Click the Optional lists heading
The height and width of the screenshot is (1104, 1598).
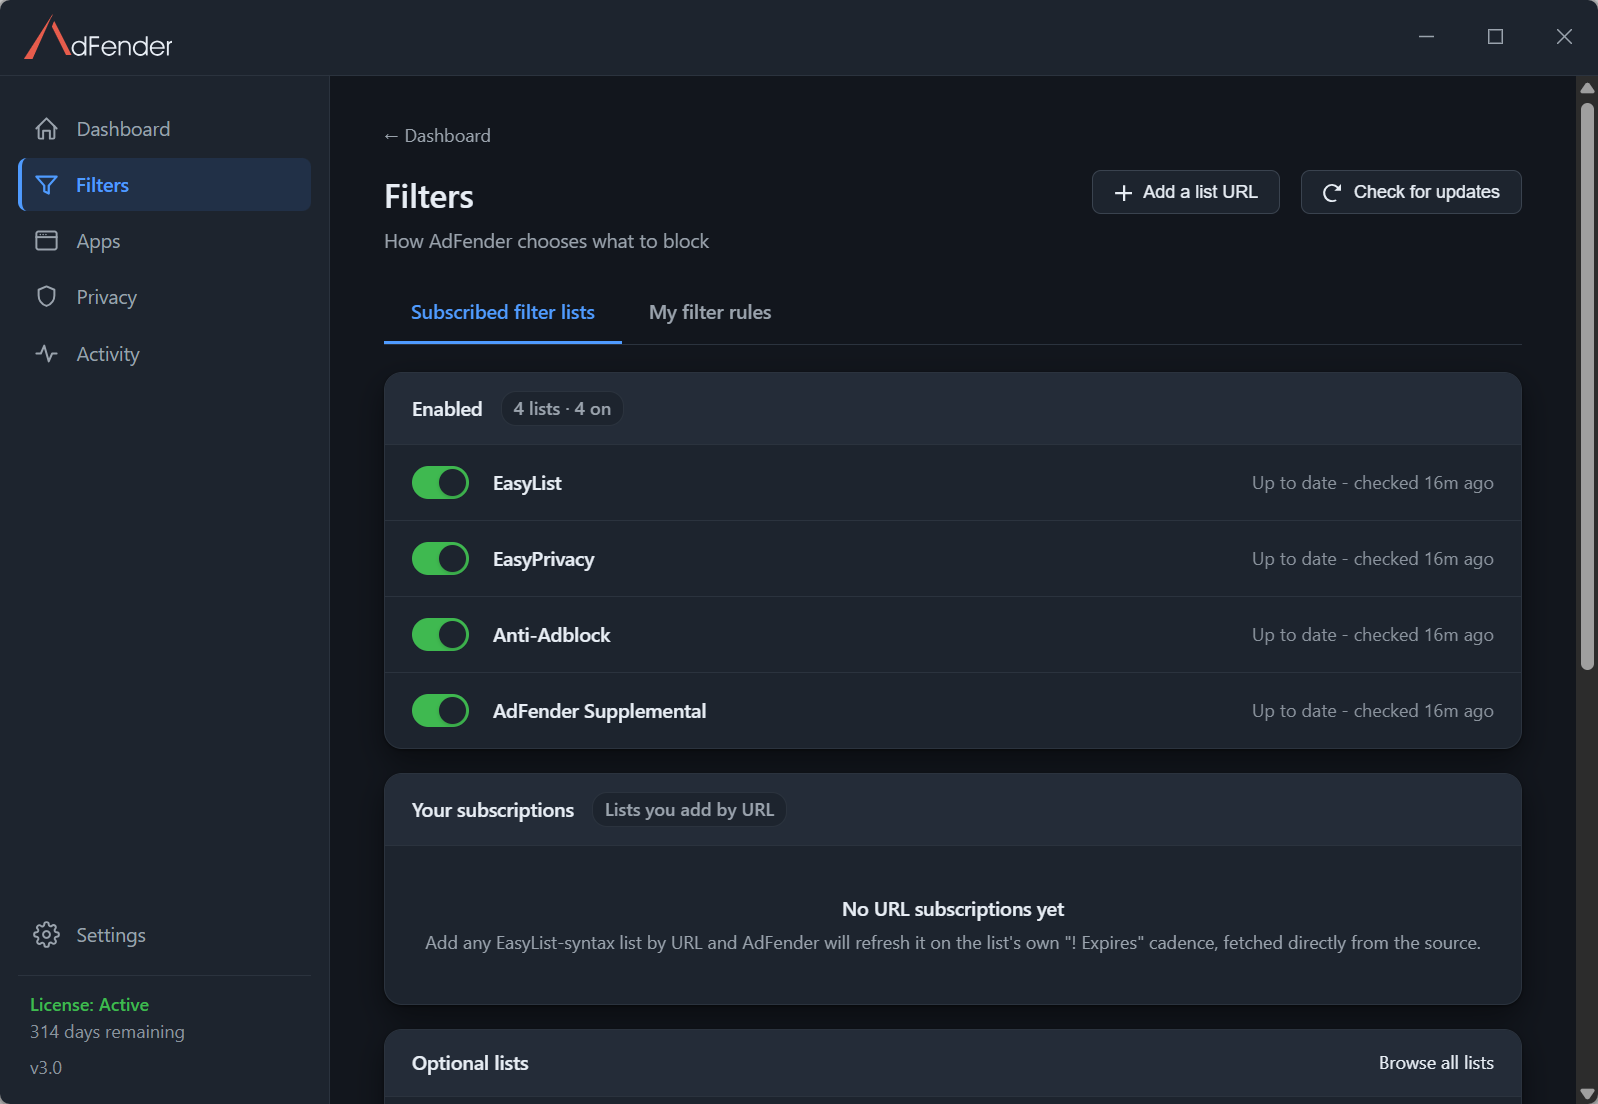click(x=470, y=1063)
